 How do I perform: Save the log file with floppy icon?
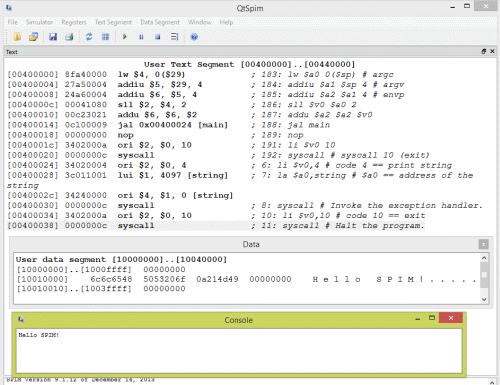pos(53,37)
